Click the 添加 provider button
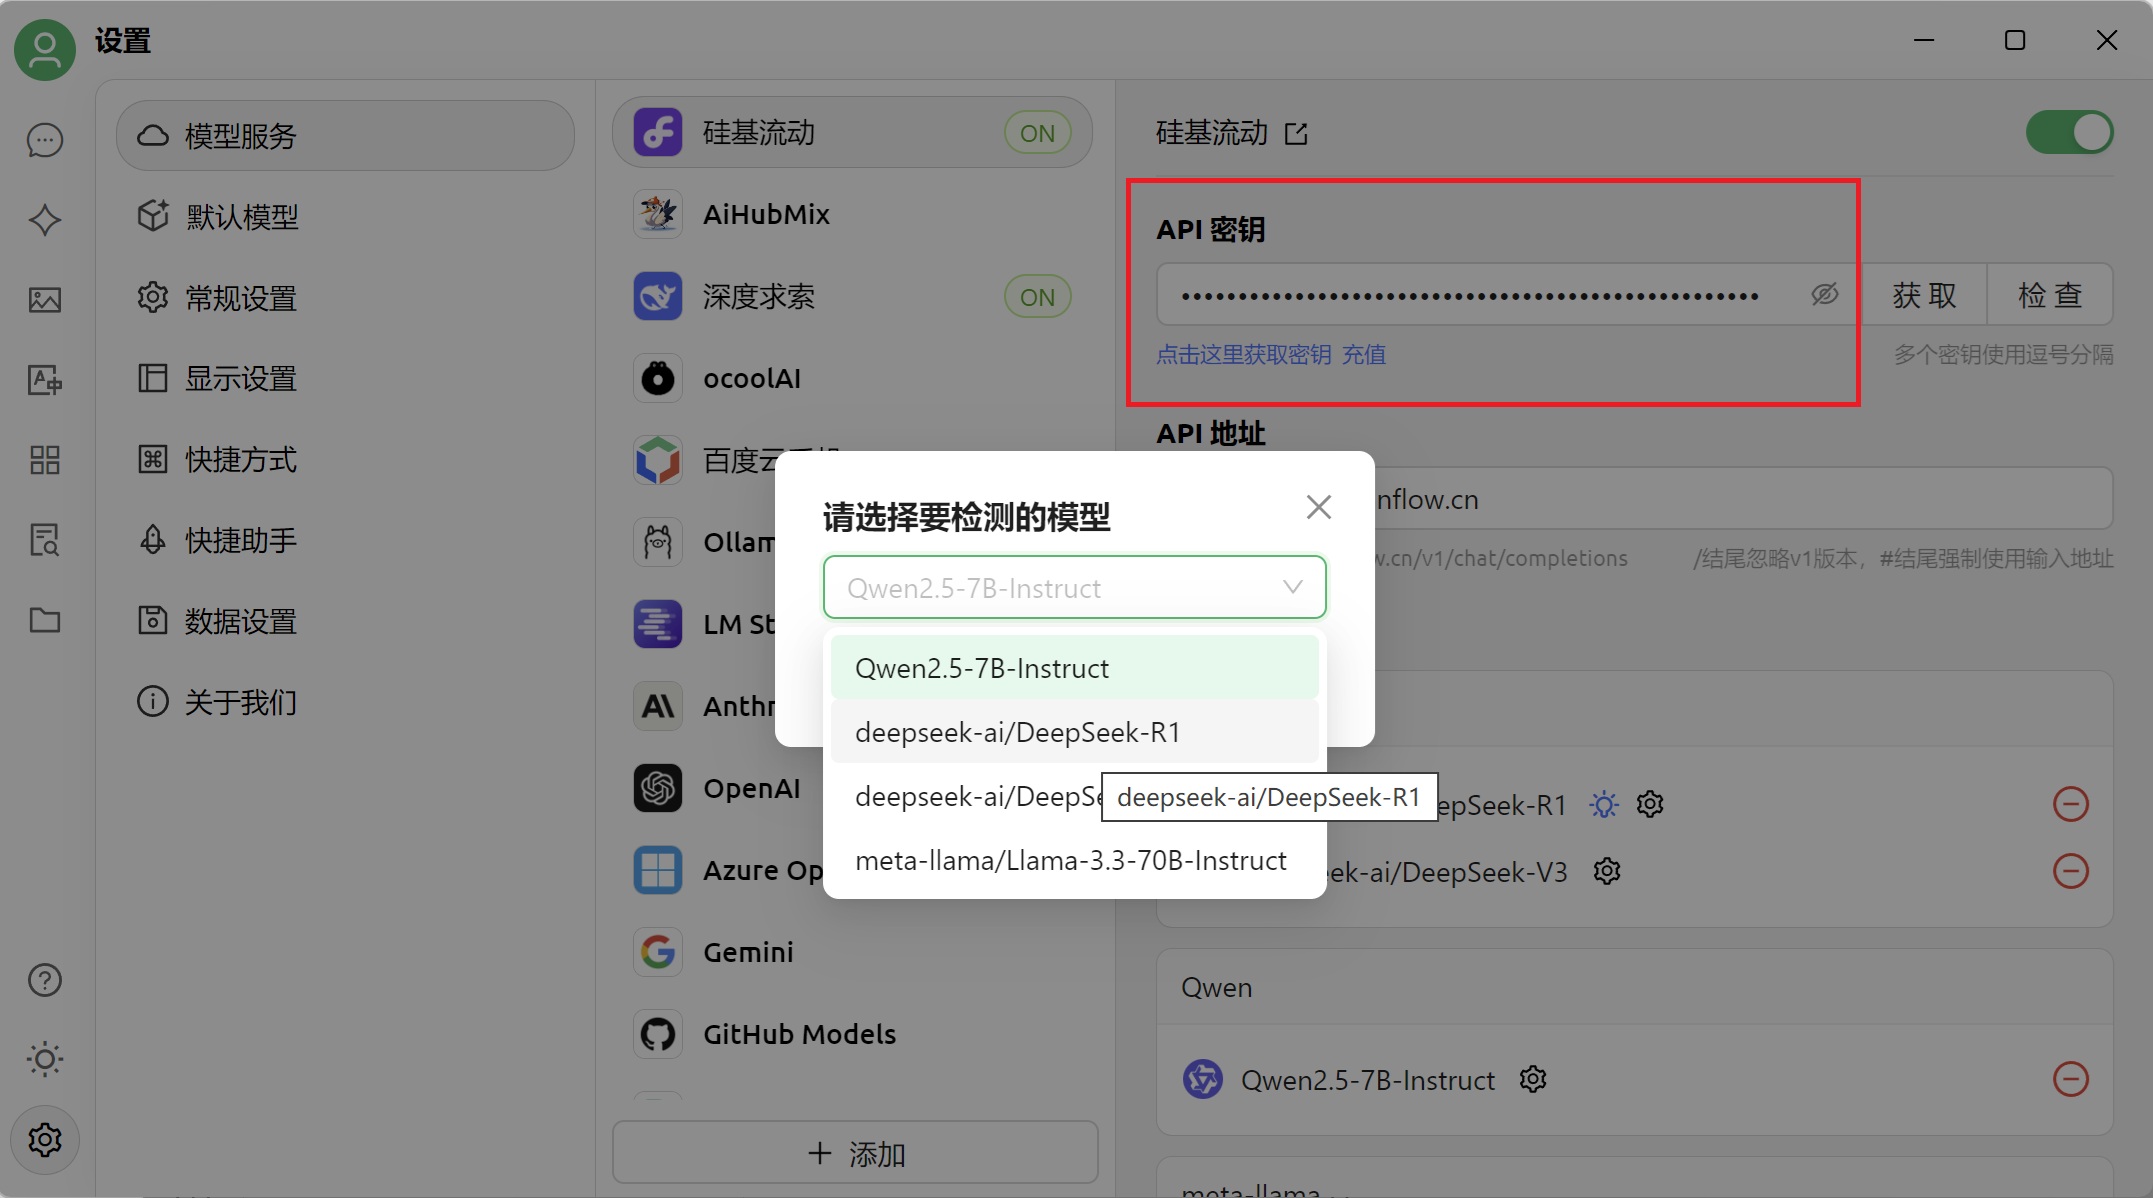Viewport: 2153px width, 1198px height. pos(855,1153)
